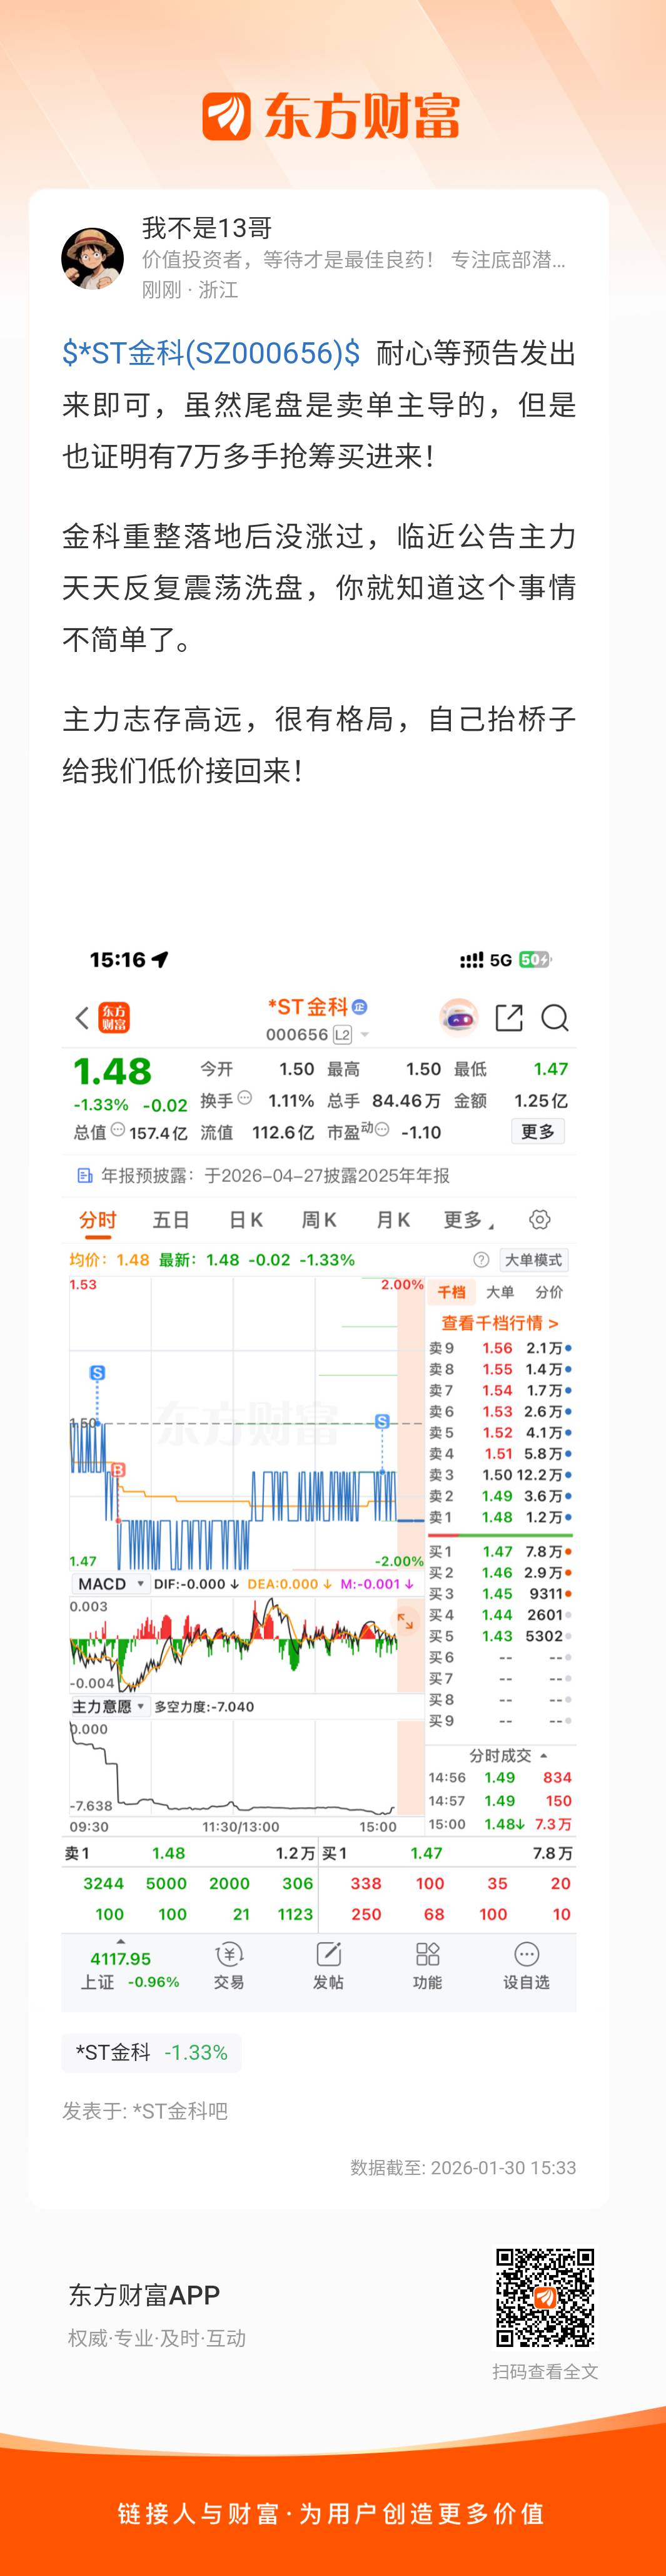Tap the 卖9 1.56 order row
Screen dimensions: 666x2576
pos(500,1348)
